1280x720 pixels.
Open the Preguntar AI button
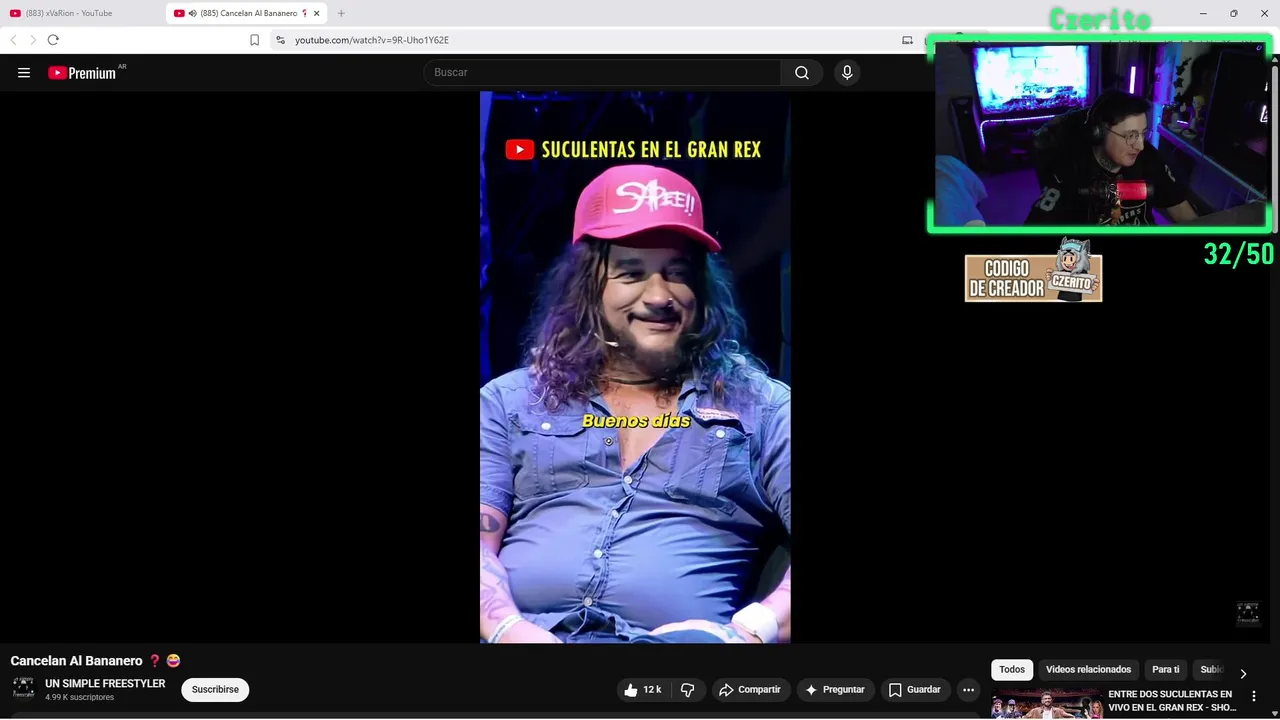(835, 690)
